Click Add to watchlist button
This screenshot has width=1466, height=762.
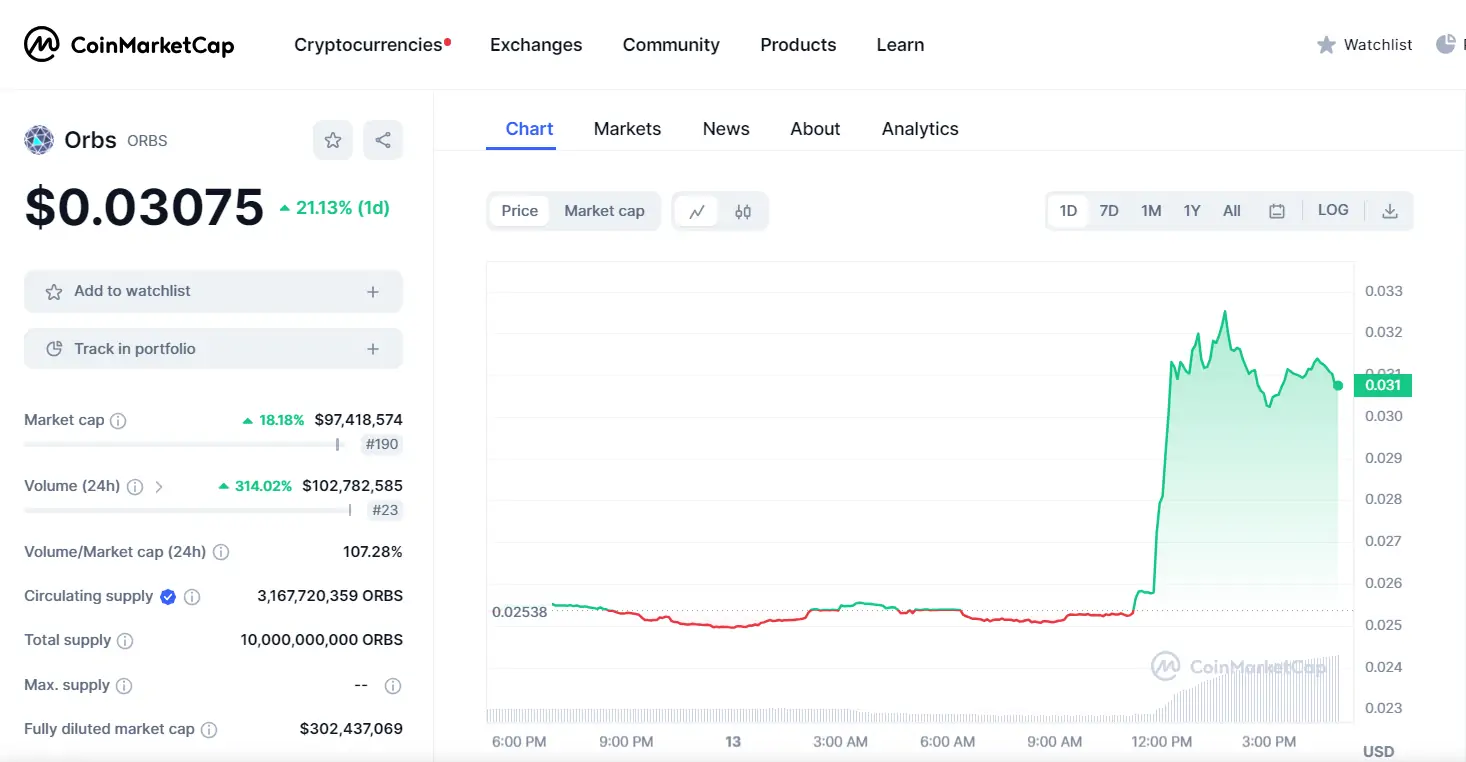[213, 292]
